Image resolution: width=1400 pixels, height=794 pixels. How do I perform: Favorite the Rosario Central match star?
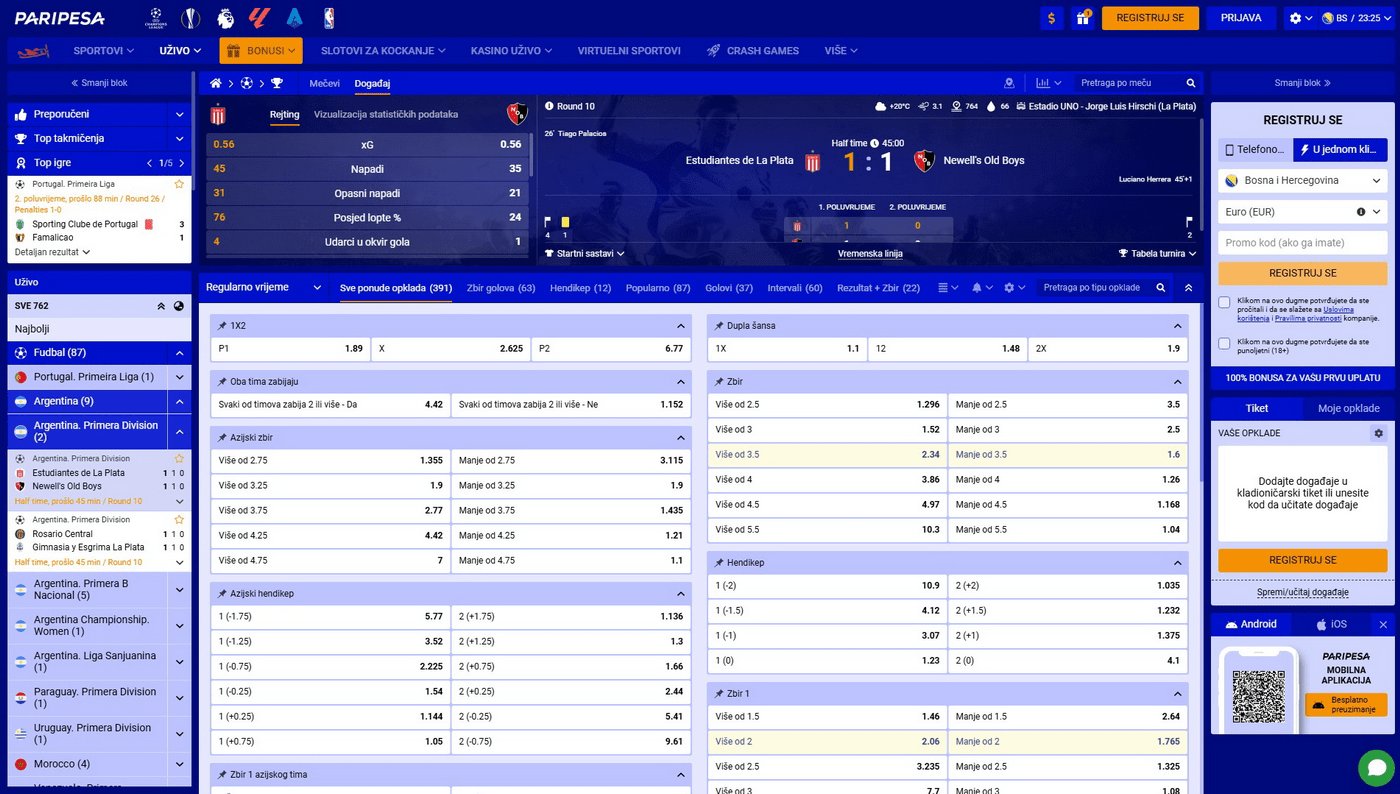click(179, 520)
